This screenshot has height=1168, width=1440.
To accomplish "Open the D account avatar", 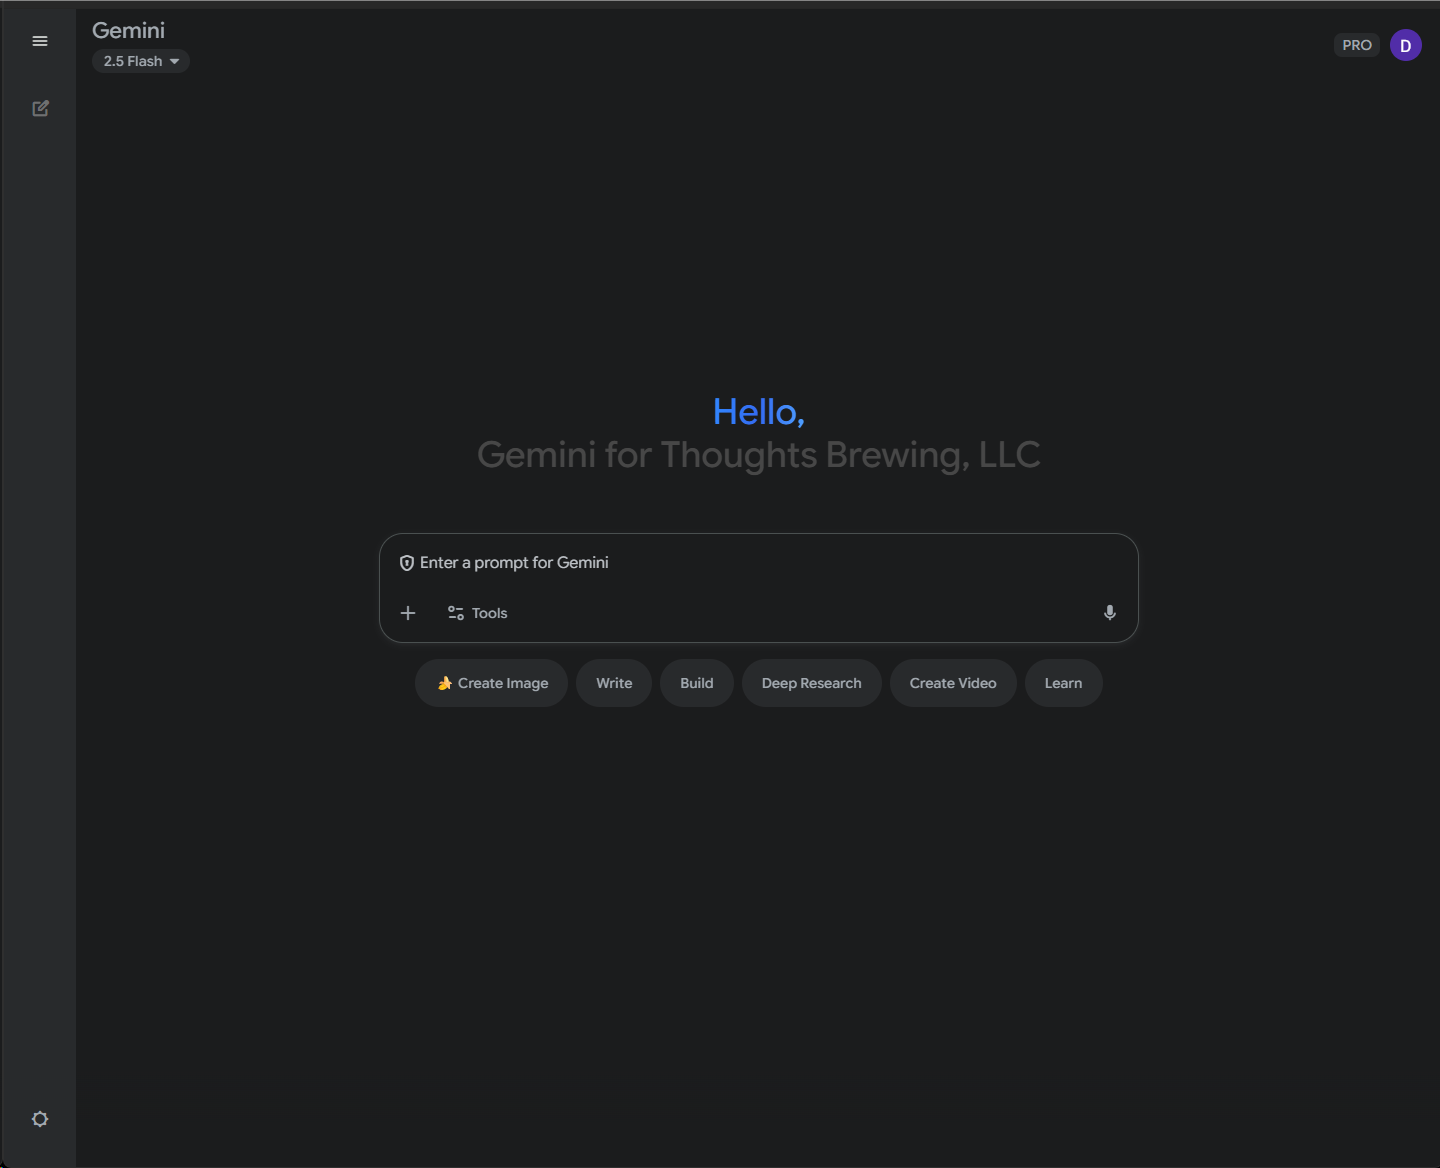I will (x=1405, y=45).
